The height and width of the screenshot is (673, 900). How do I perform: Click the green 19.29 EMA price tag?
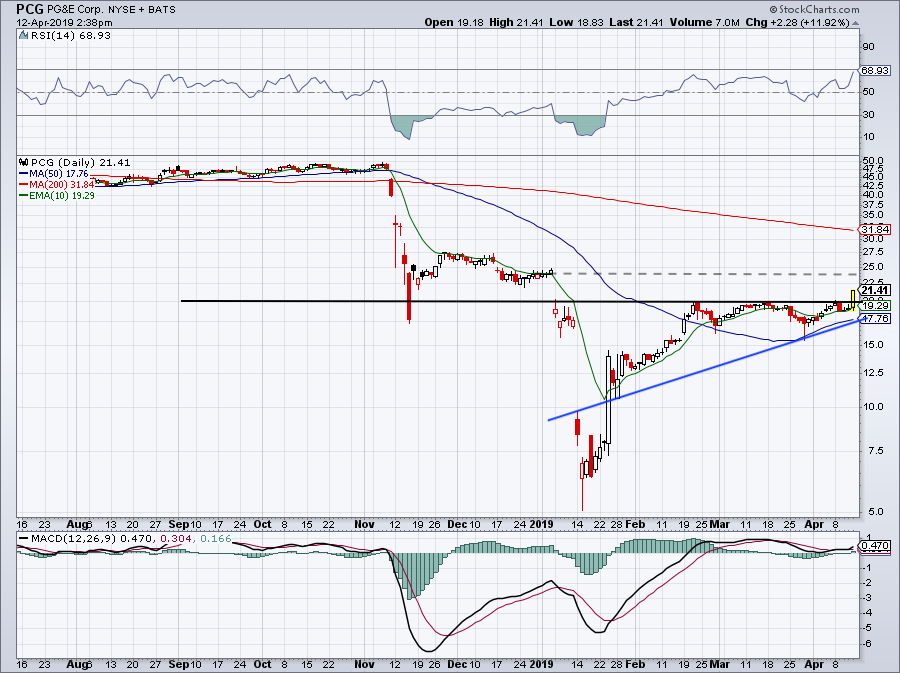tap(875, 305)
